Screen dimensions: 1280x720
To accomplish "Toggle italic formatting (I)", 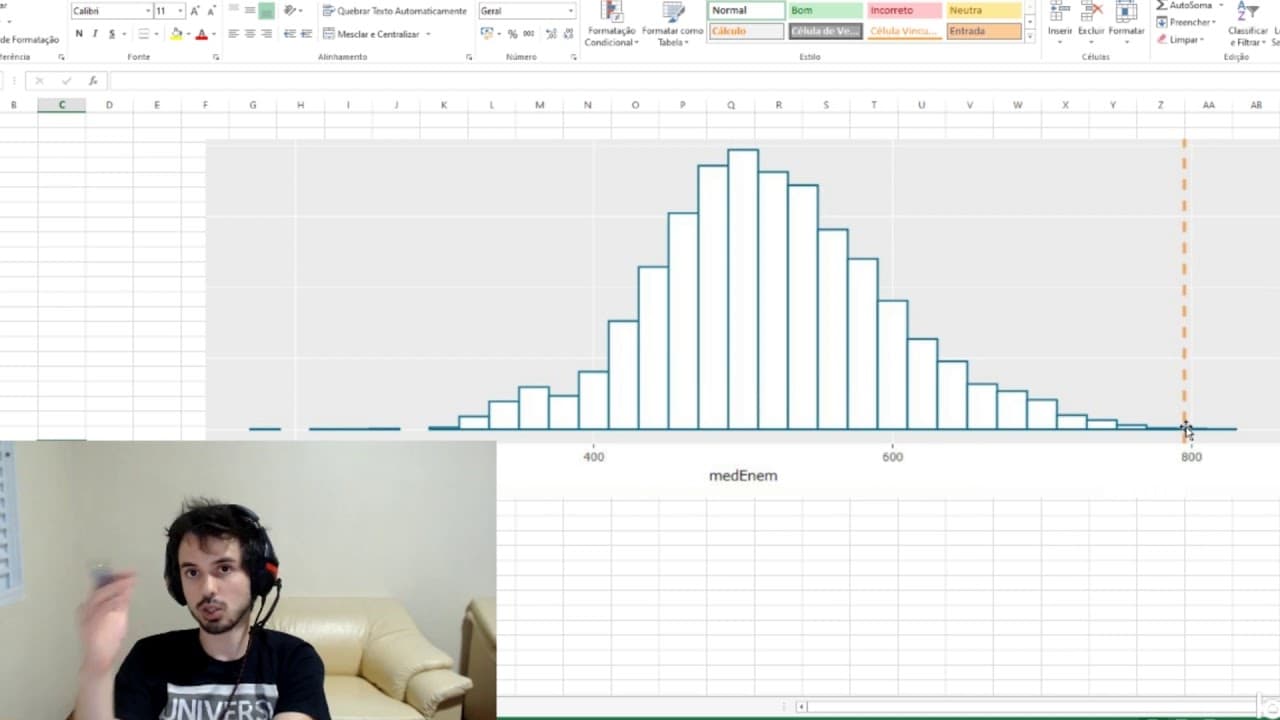I will tap(95, 34).
